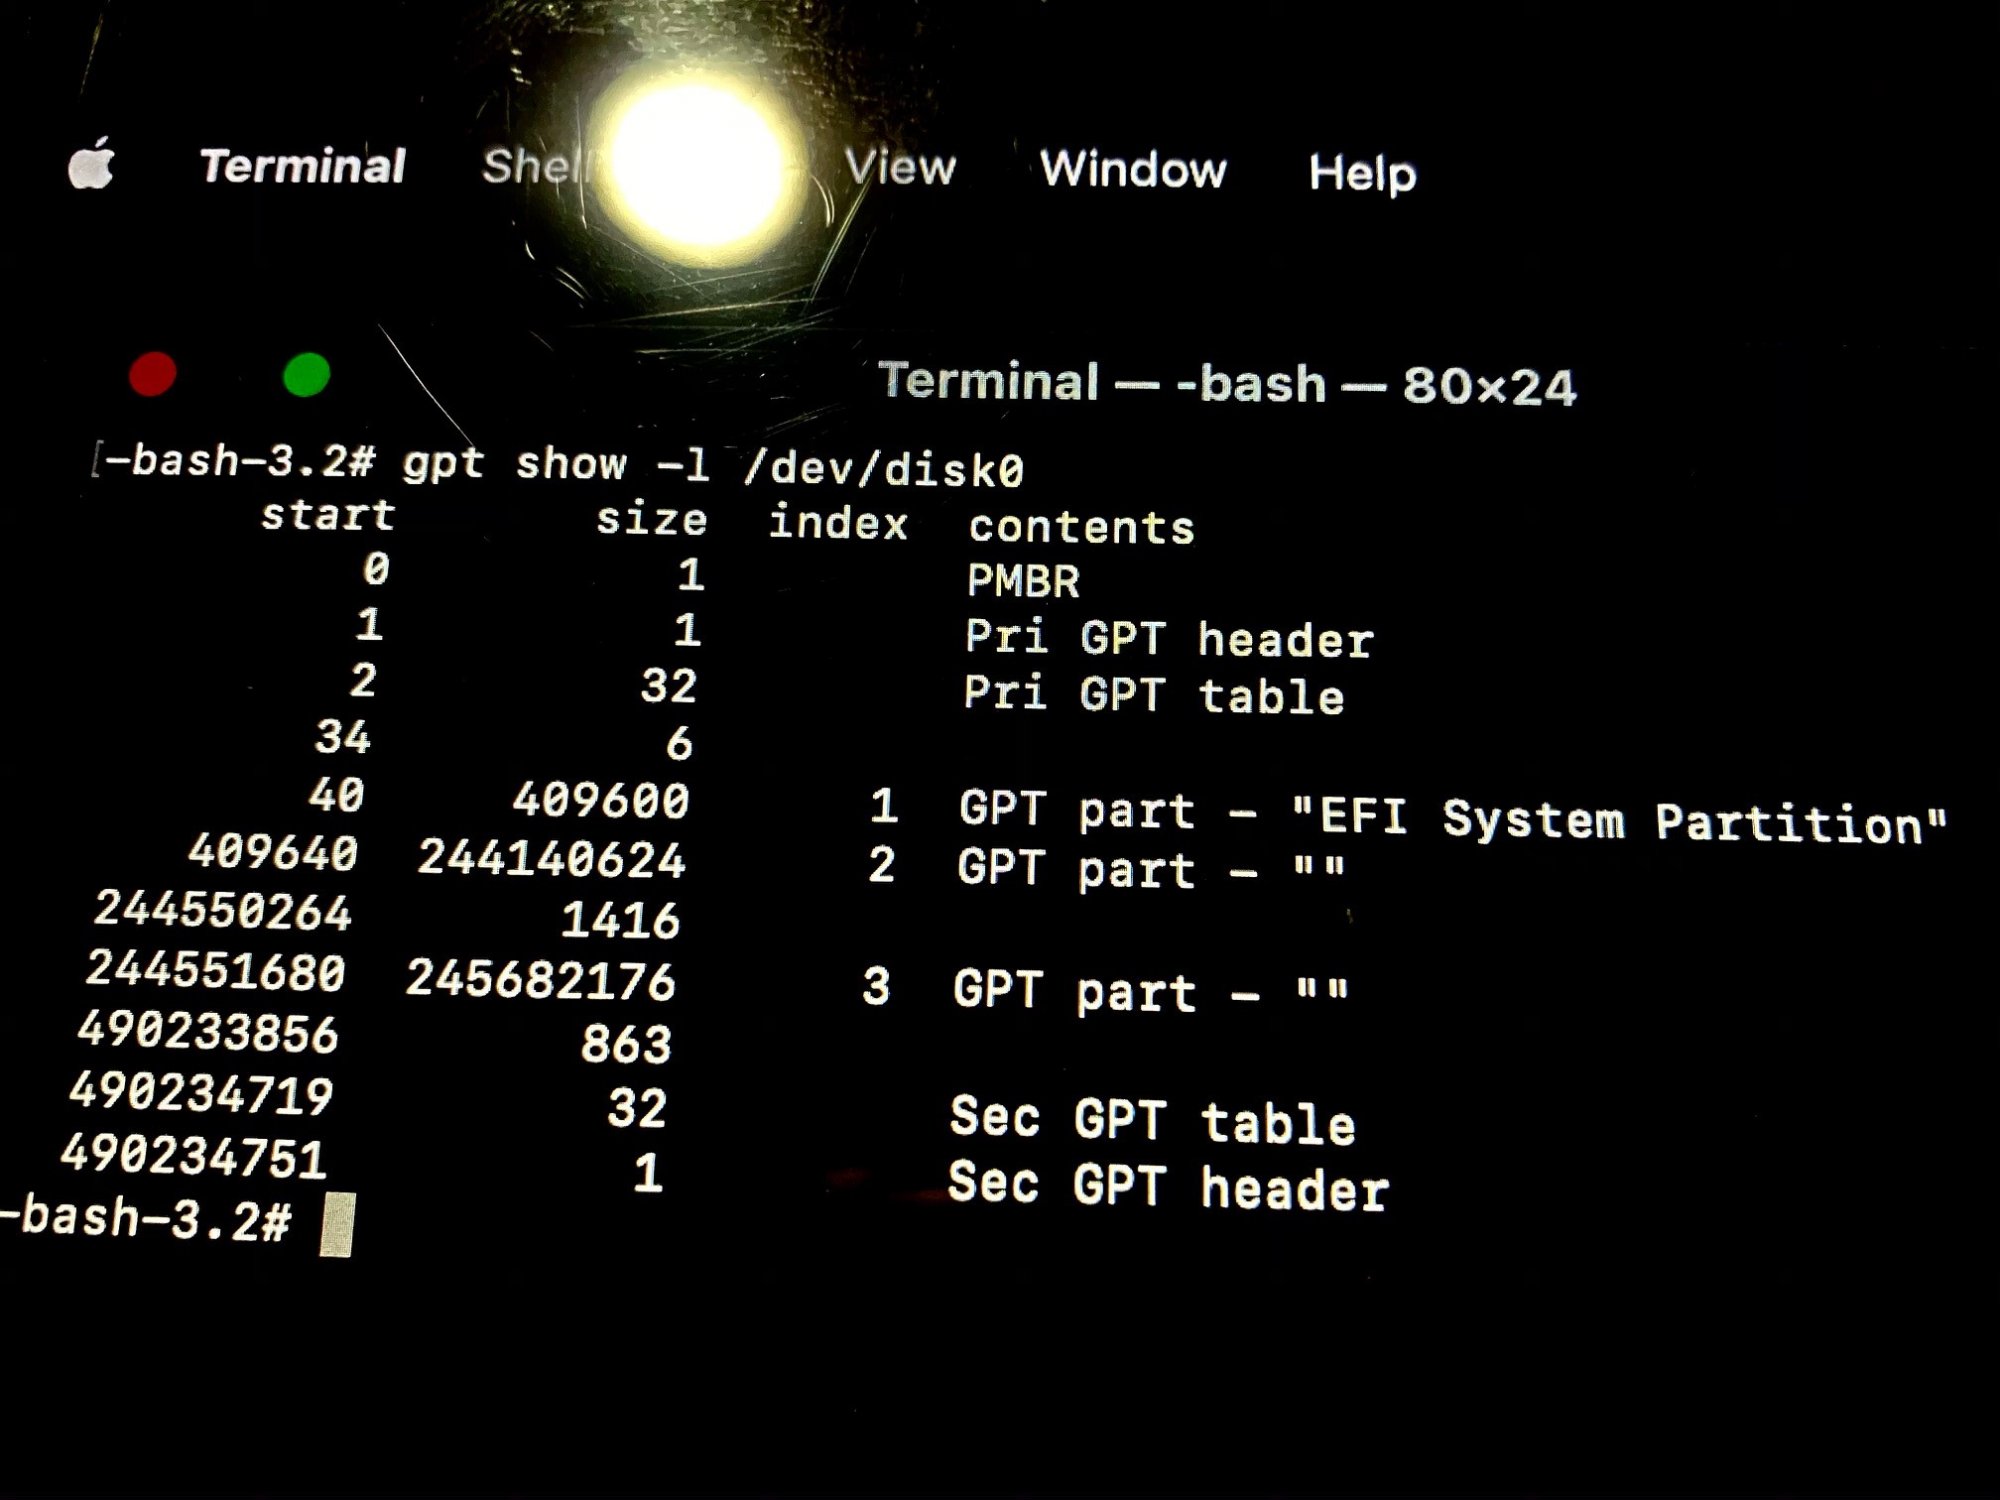Click the start value 244551680
This screenshot has width=2000, height=1500.
[x=216, y=971]
